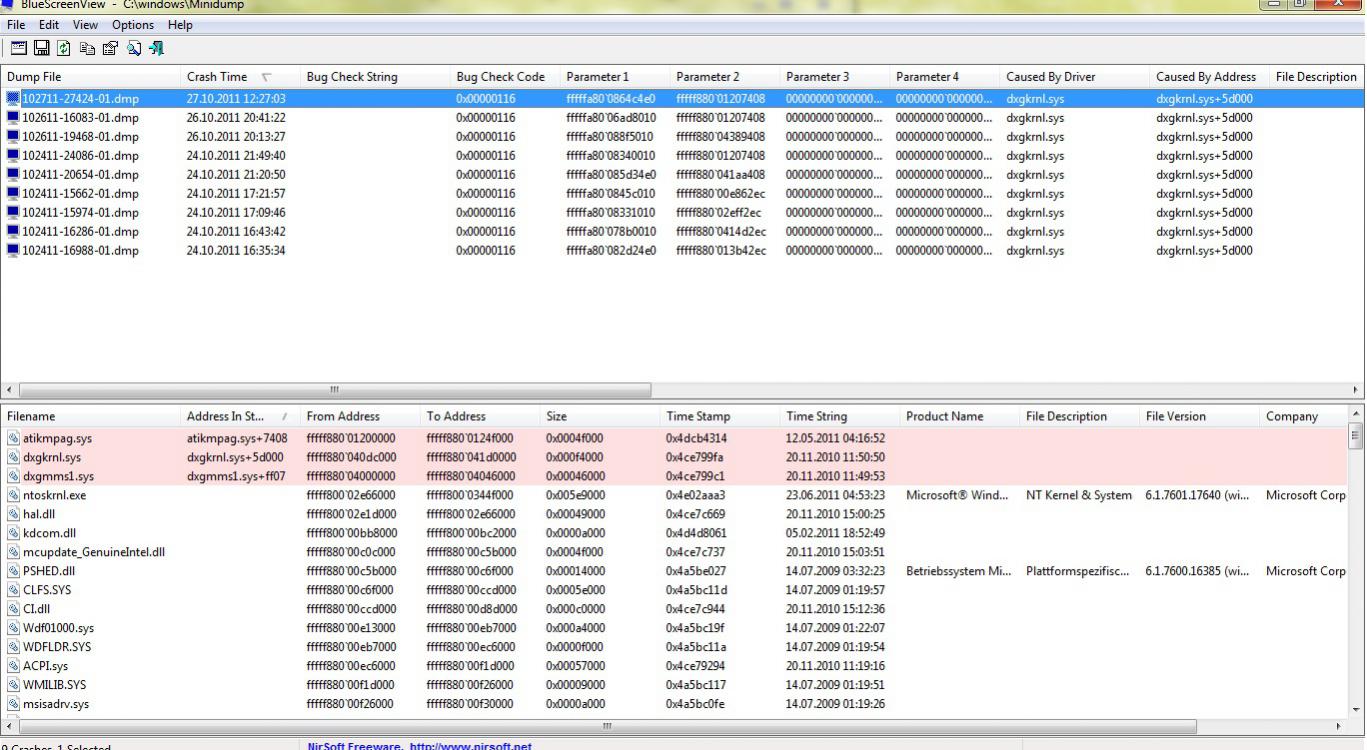Select Wdf01000.sys driver row

pyautogui.click(x=675, y=628)
